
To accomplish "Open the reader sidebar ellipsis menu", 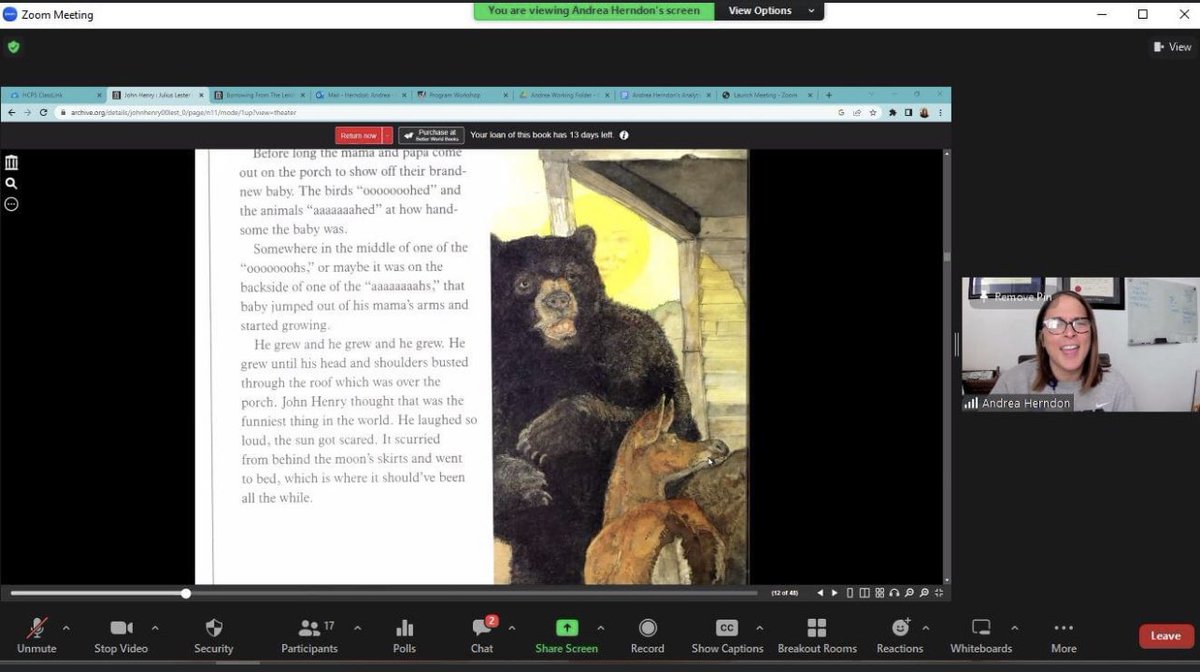I will coord(11,204).
